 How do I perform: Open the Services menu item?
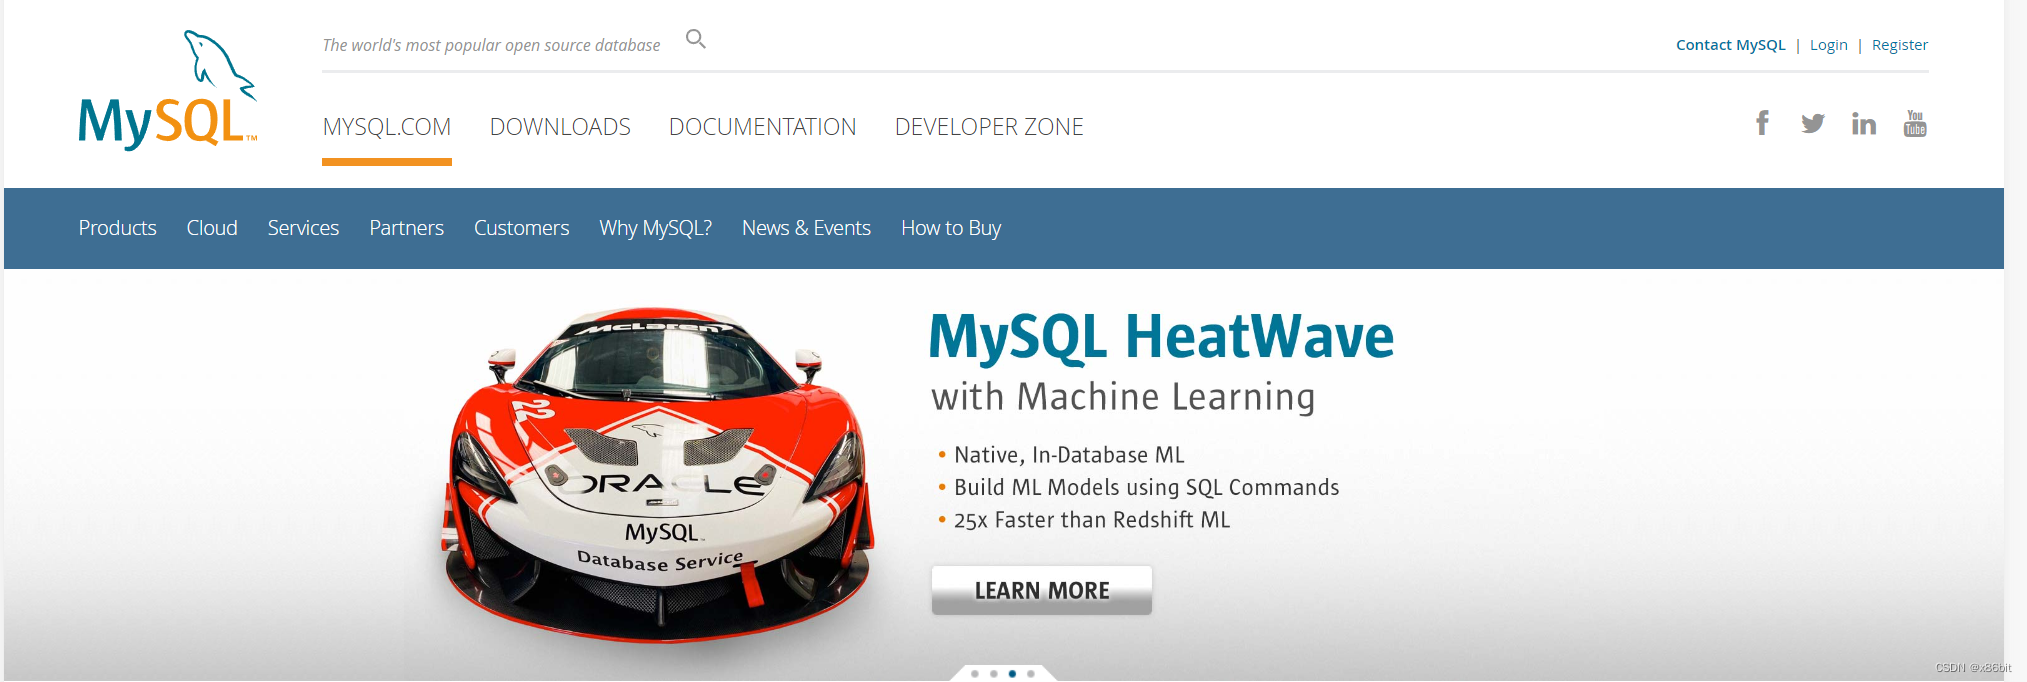coord(303,228)
